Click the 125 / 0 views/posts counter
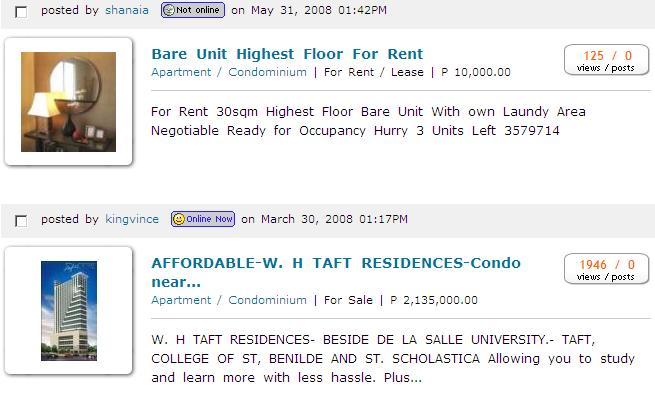 [x=606, y=60]
